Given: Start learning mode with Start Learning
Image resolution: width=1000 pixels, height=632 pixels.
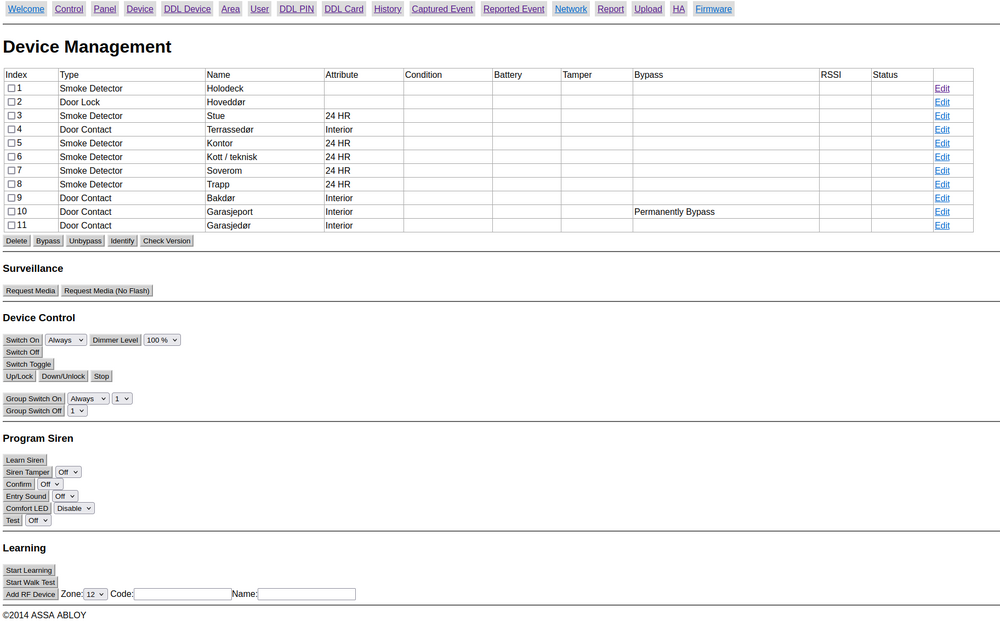Looking at the screenshot, I should point(29,570).
